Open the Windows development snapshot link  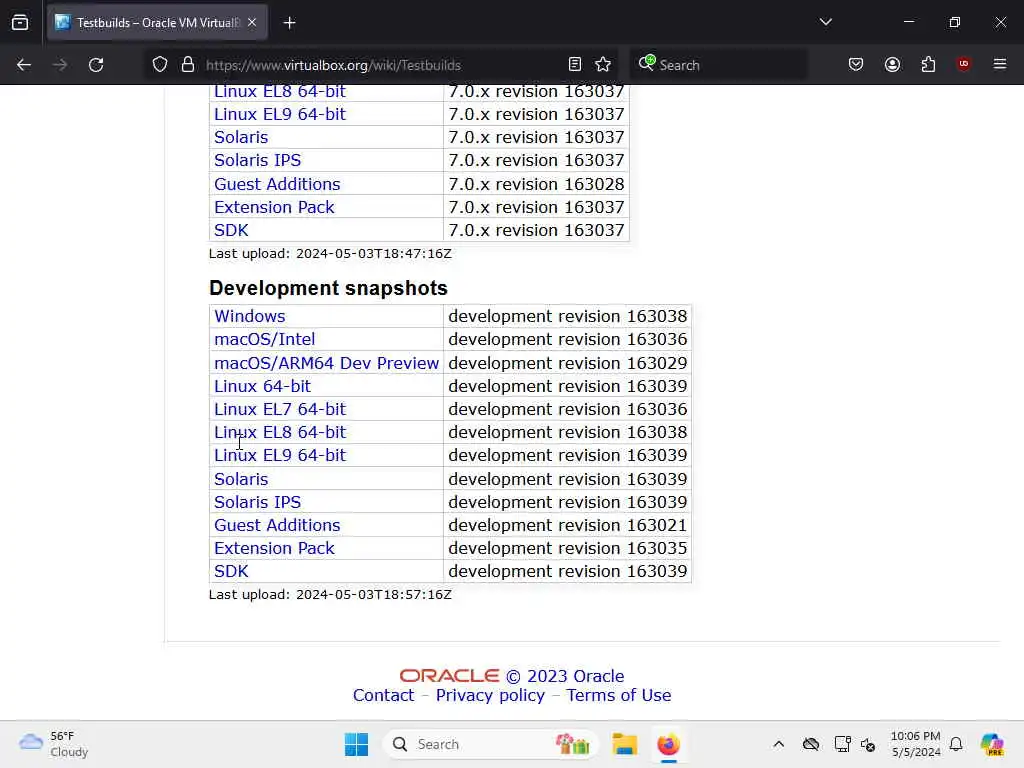[x=250, y=316]
